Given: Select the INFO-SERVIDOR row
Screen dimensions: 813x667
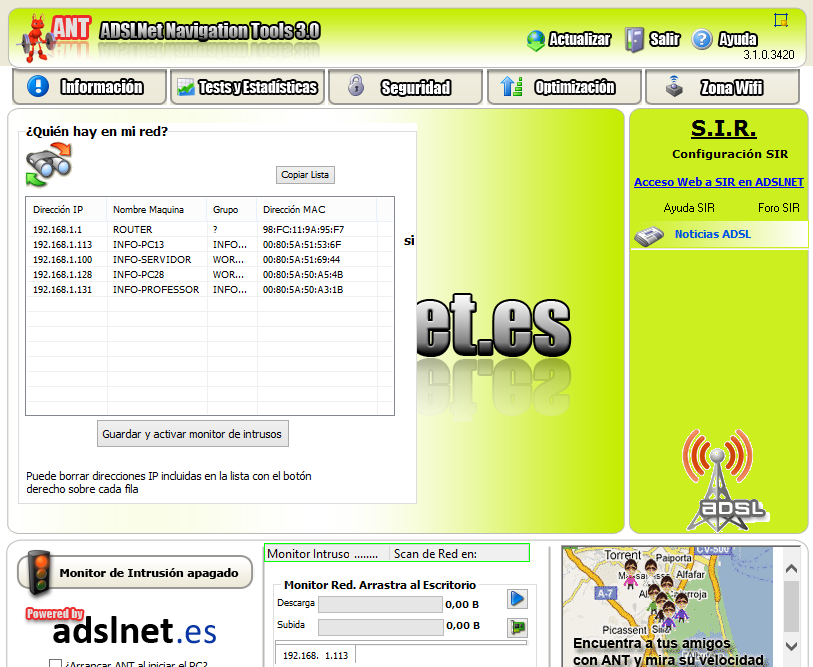Looking at the screenshot, I should [x=209, y=259].
